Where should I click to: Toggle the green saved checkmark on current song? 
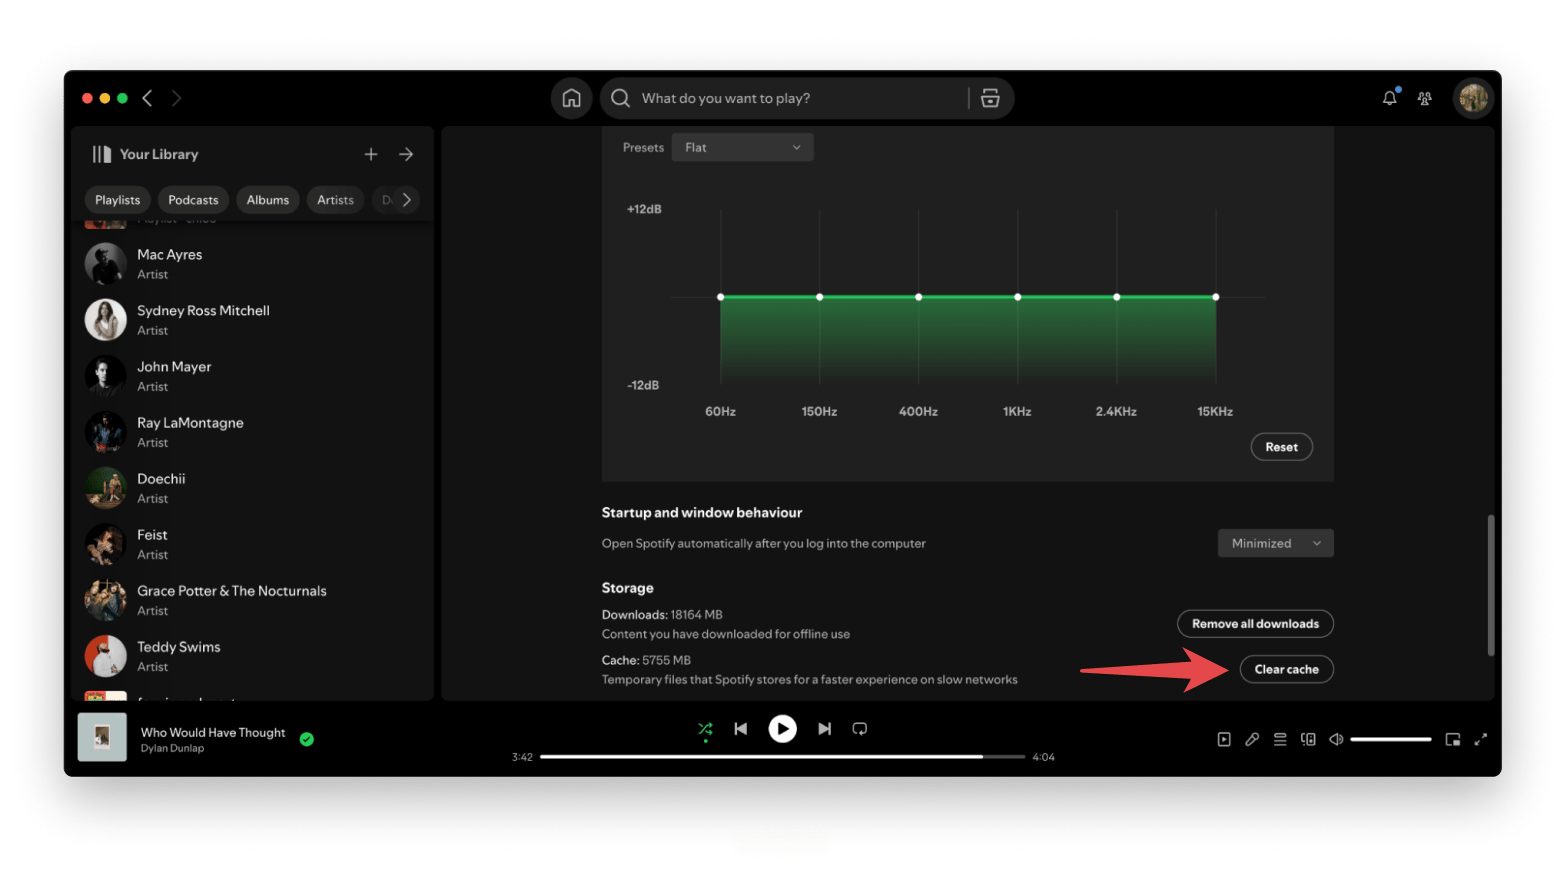(x=307, y=740)
